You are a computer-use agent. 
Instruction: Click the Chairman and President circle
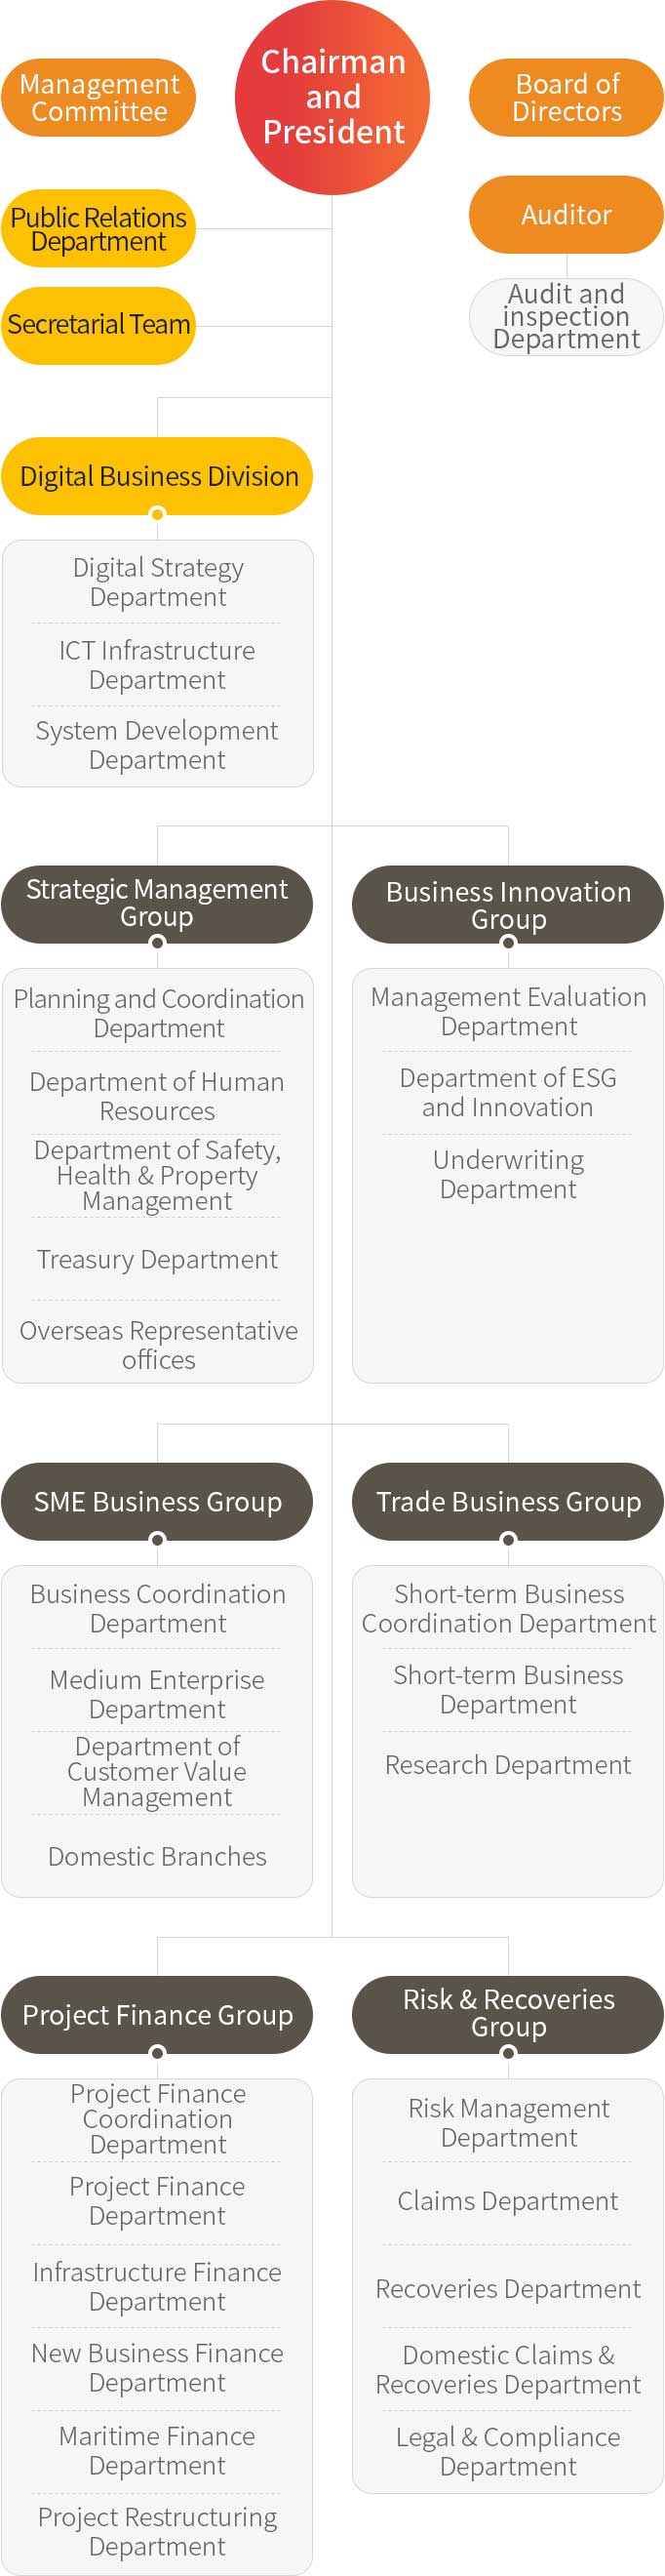coord(332,97)
